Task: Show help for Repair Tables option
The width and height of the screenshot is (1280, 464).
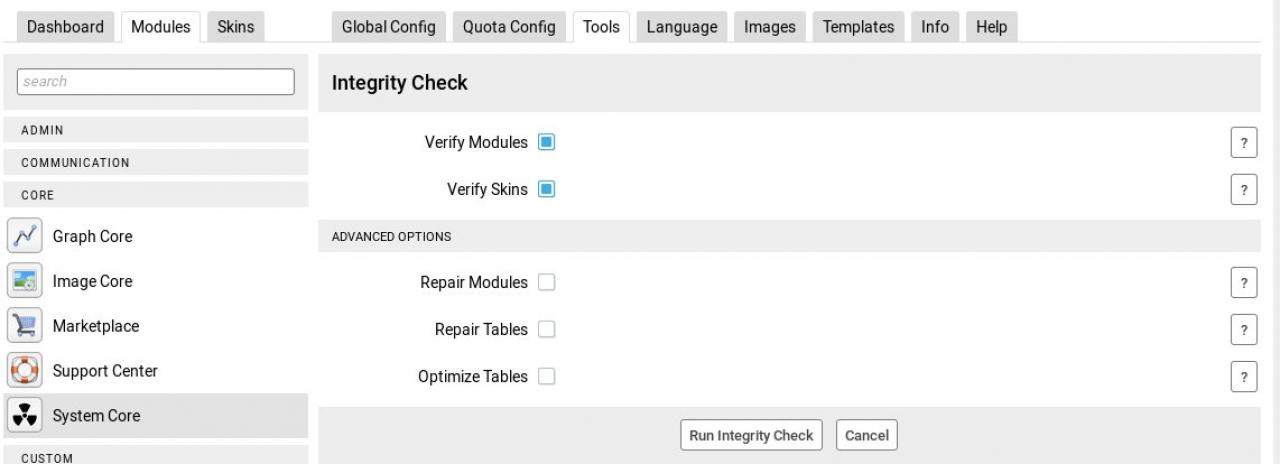Action: coord(1243,330)
